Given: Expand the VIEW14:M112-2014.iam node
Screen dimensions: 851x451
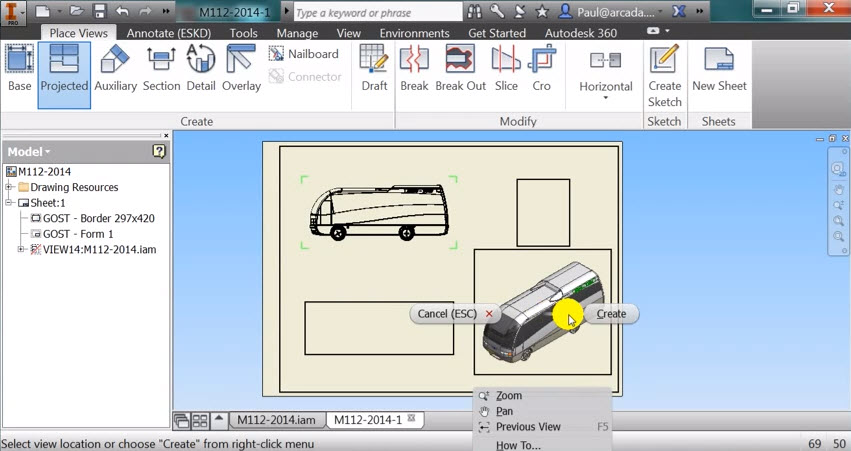Looking at the screenshot, I should click(x=21, y=250).
